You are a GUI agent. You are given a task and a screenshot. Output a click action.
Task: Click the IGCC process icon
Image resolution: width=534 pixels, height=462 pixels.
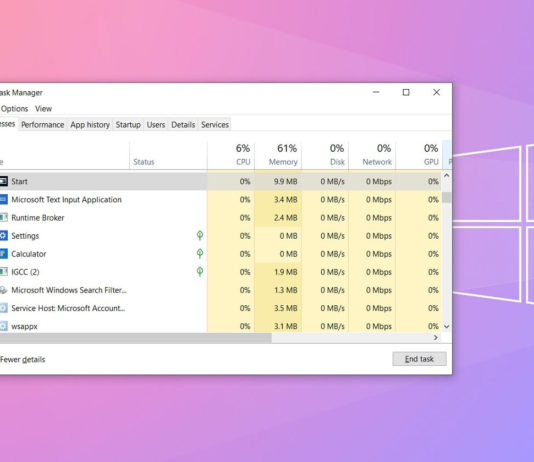(x=3, y=271)
